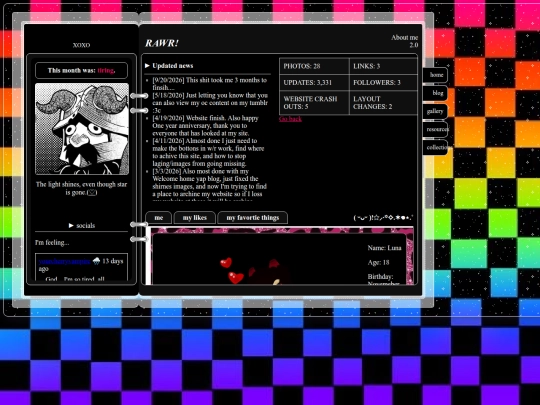Image resolution: width=540 pixels, height=405 pixels.
Task: Click the [9/20/2026] news entry
Action: (x=209, y=84)
